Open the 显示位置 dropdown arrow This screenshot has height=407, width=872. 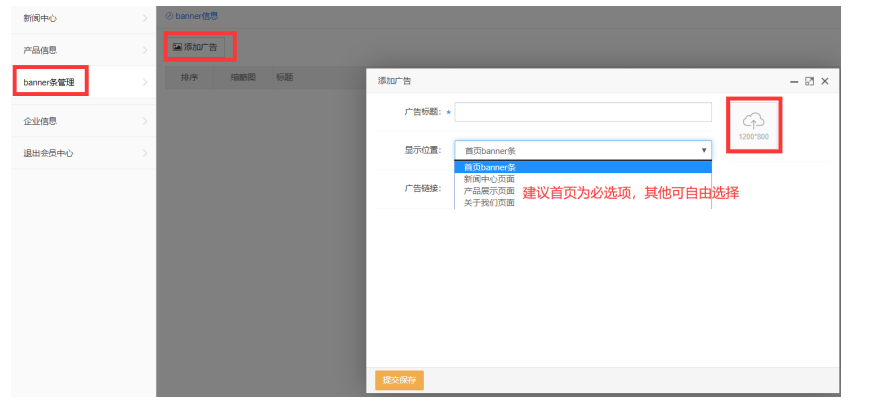[x=703, y=150]
